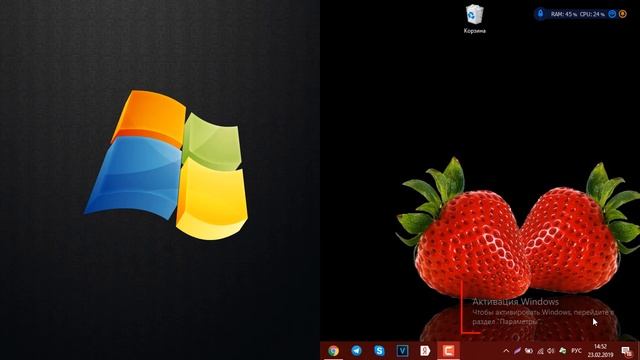Open the battery status tray icon
Viewport: 640px width, 360px height.
[x=529, y=351]
